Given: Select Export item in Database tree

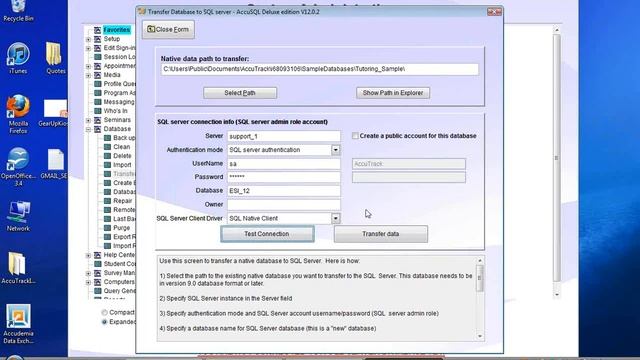Looking at the screenshot, I should coord(124,237).
